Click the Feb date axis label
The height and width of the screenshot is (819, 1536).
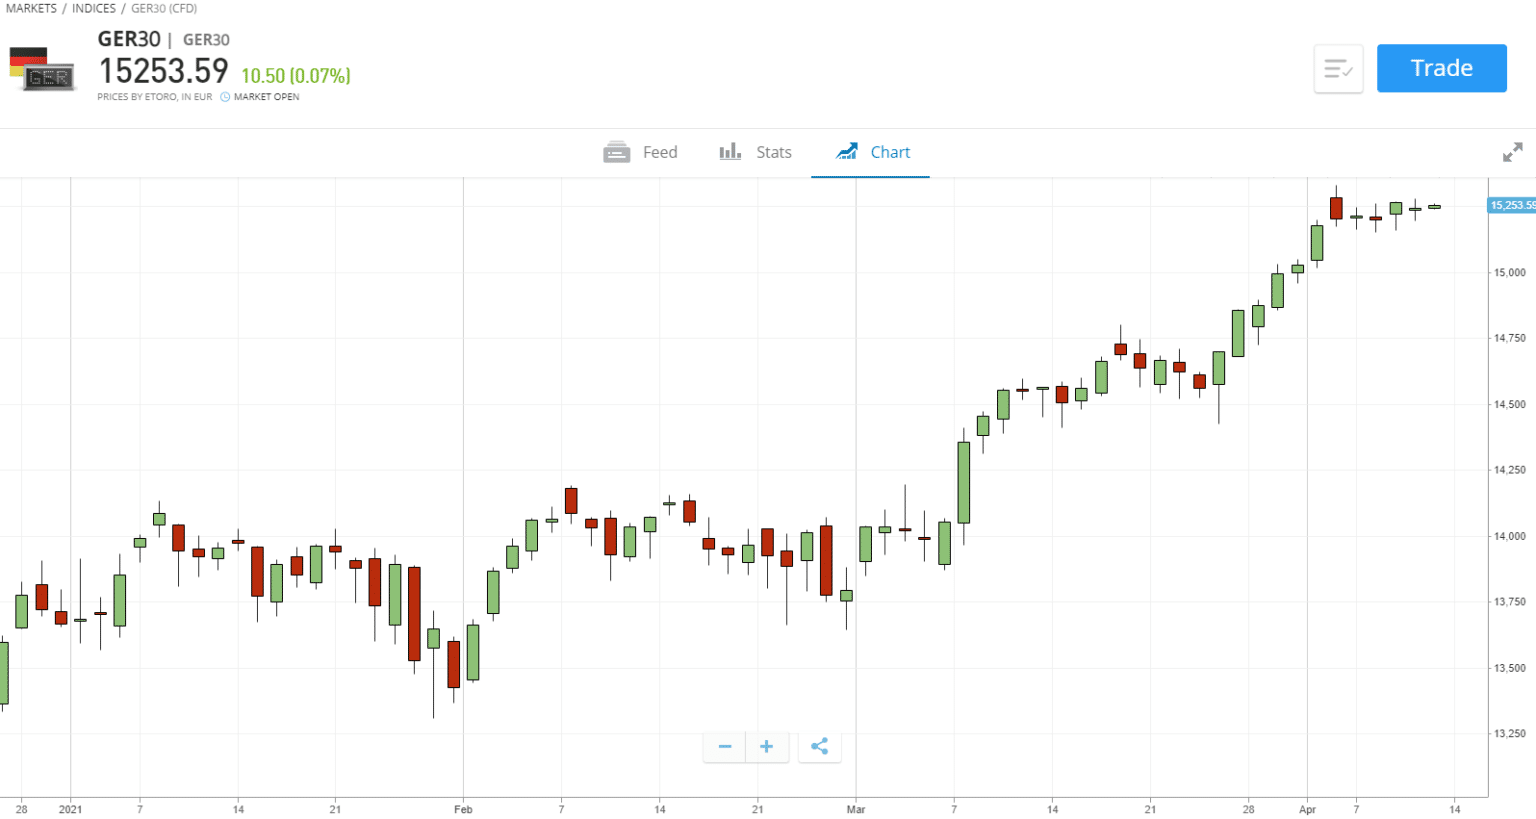pyautogui.click(x=463, y=809)
